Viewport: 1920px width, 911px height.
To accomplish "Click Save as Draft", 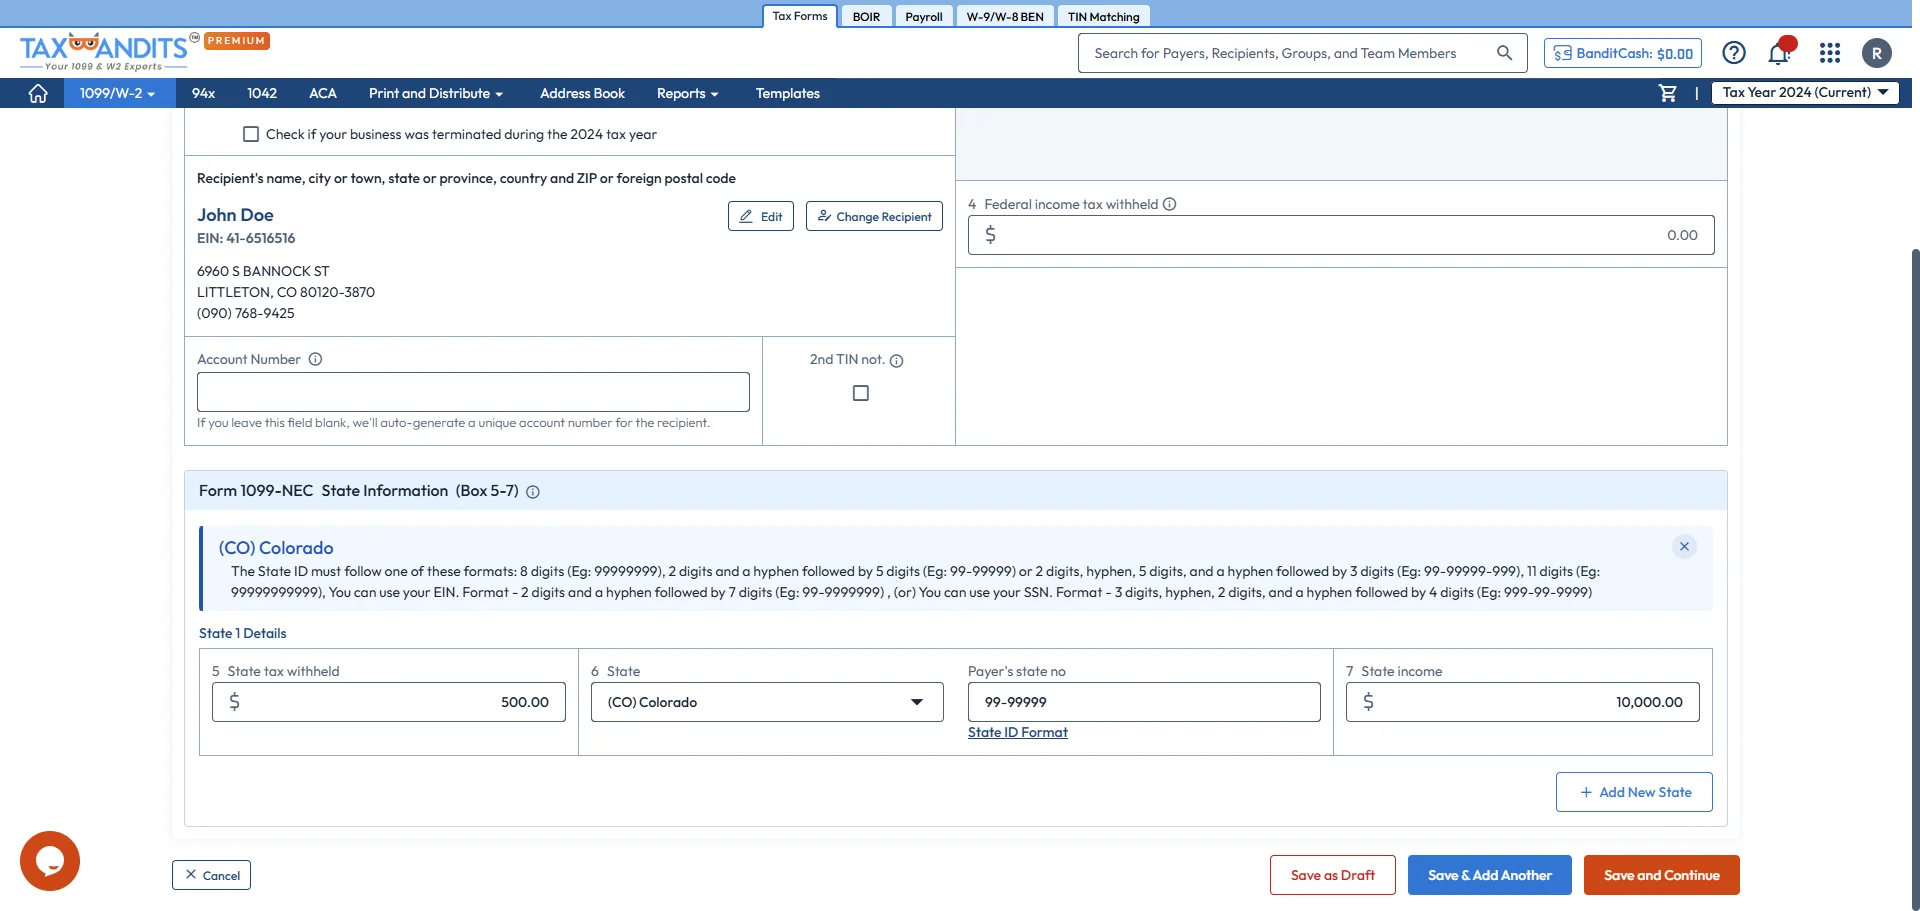I will (x=1333, y=875).
